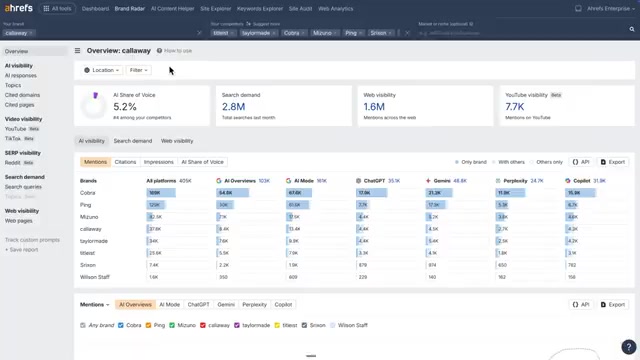Viewport: 640px width, 360px height.
Task: Click the lower API button by the chart
Action: (581, 304)
